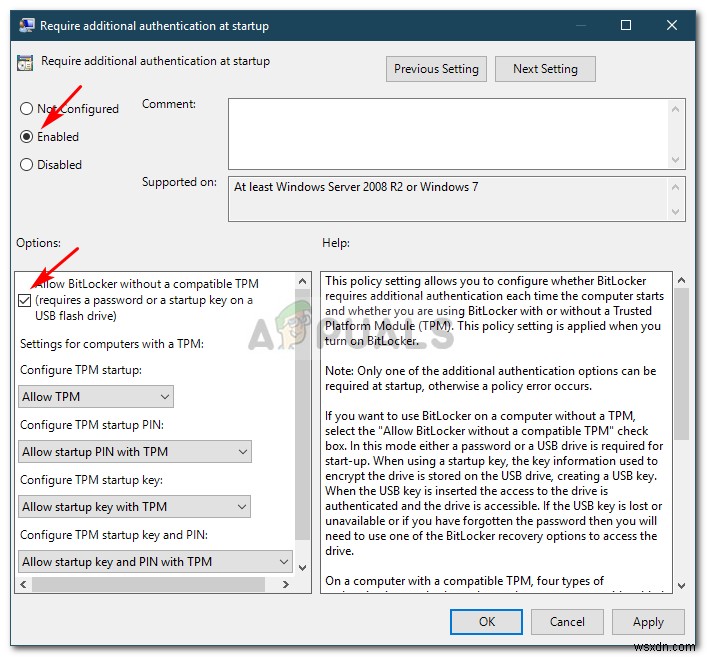Select the Disabled radio button
707x657 pixels.
pos(27,165)
